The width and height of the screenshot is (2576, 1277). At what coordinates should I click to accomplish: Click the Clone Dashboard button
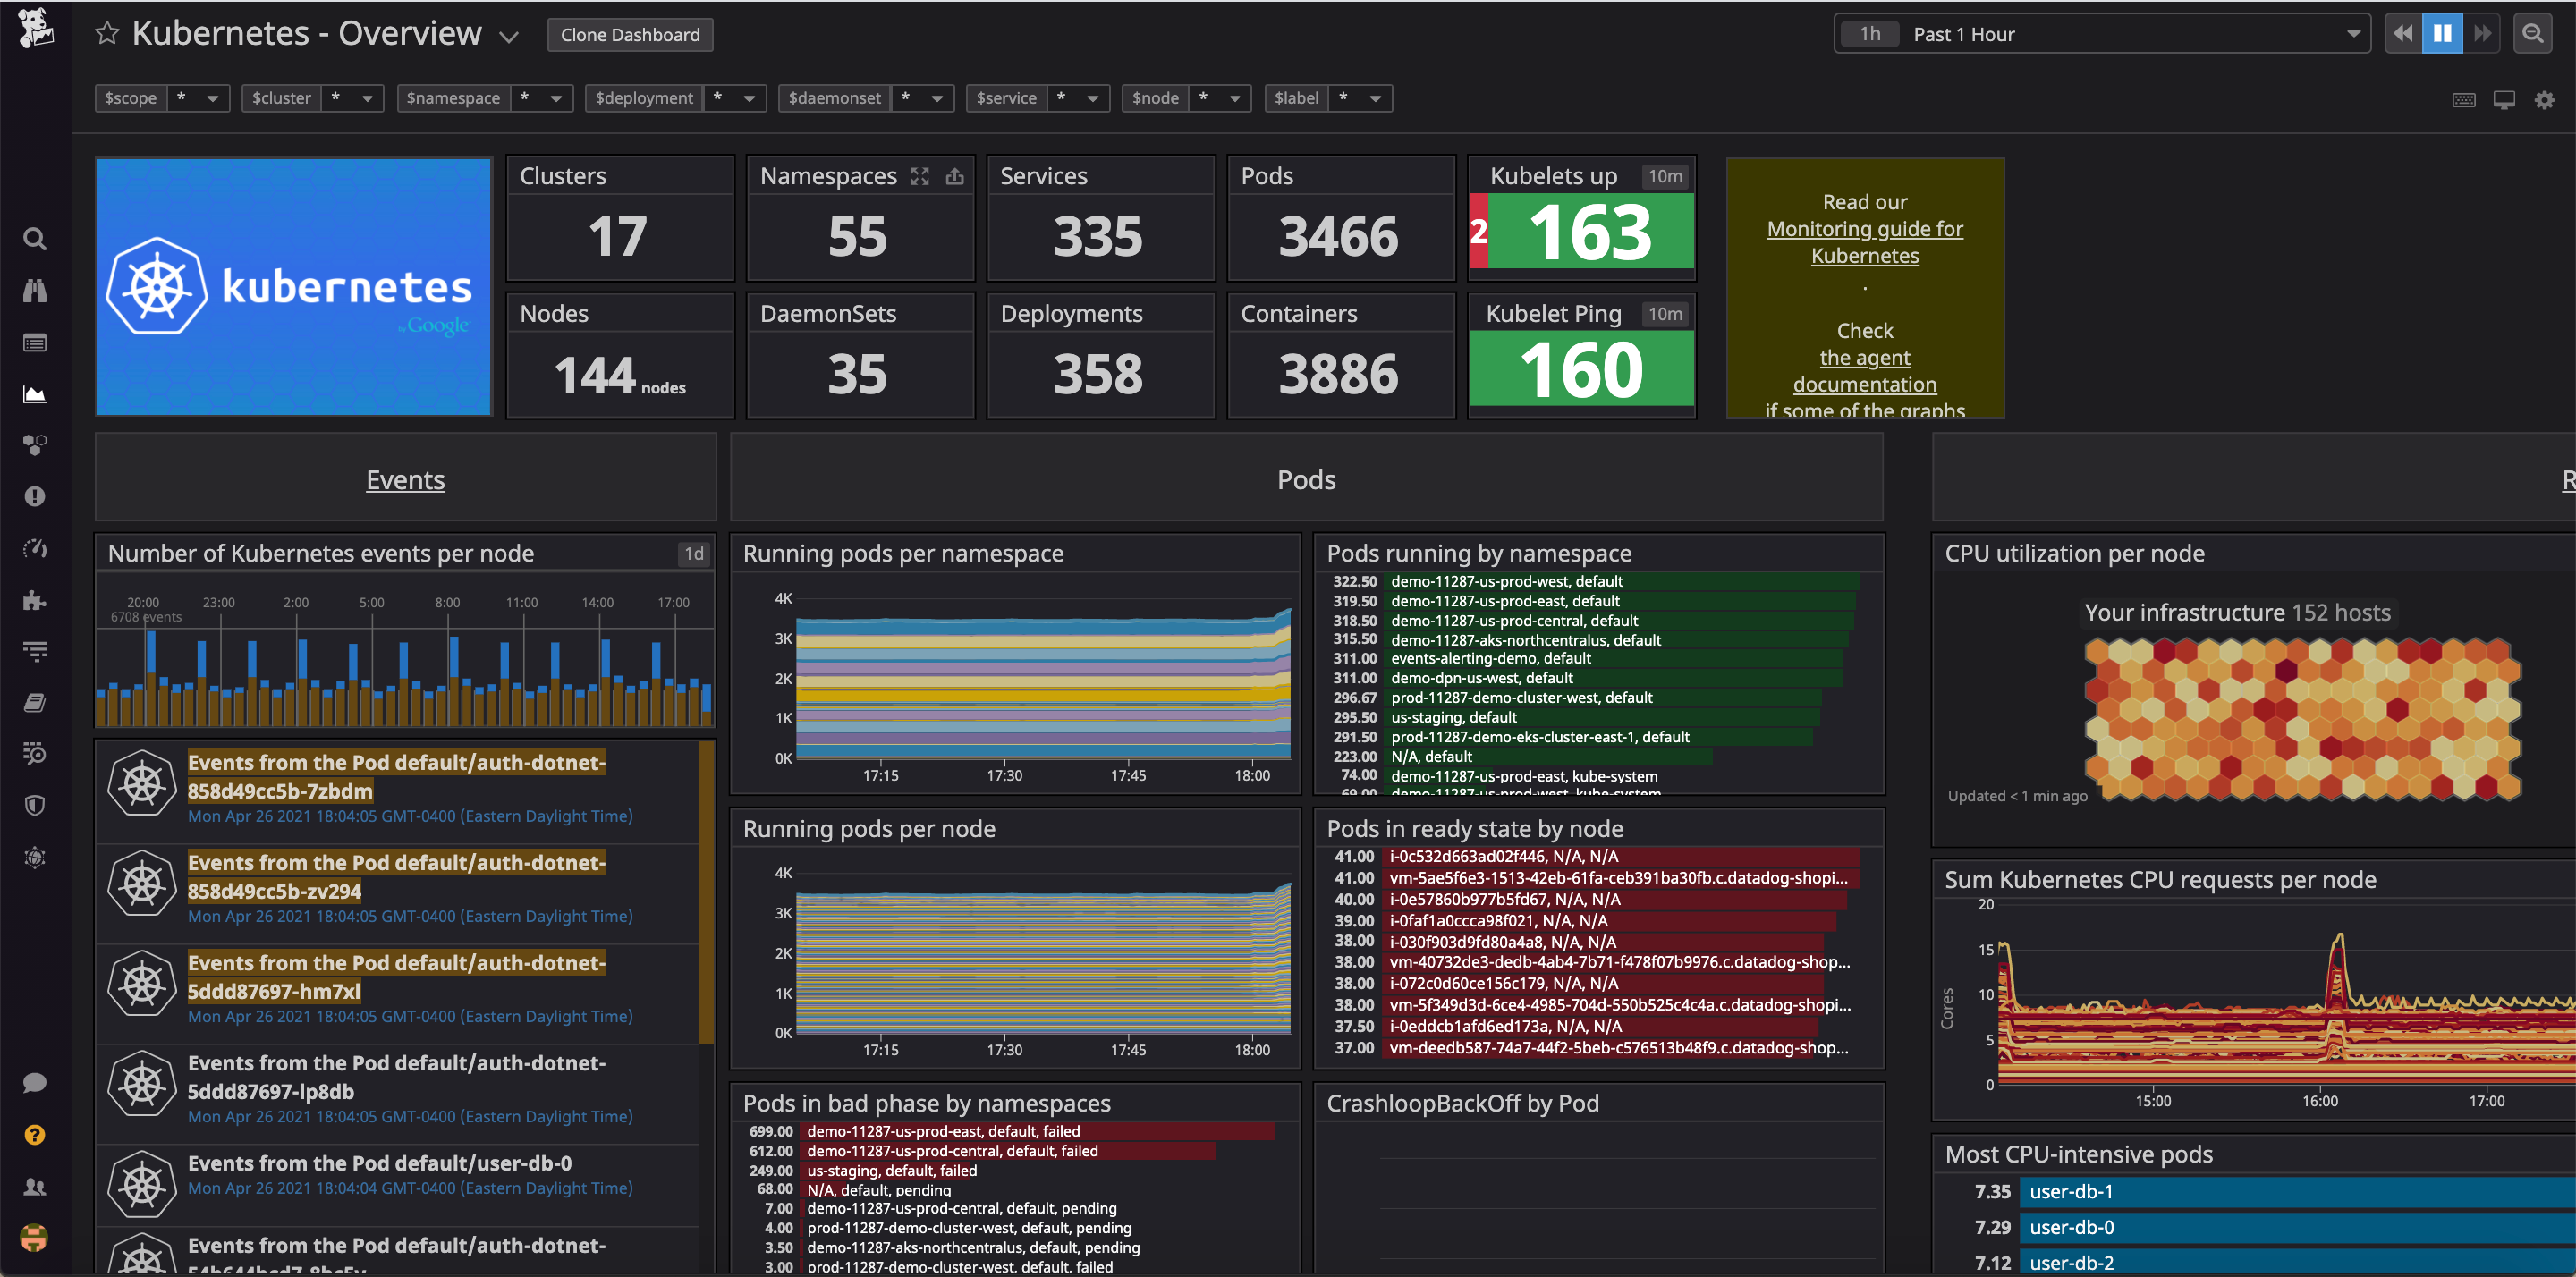[x=629, y=33]
